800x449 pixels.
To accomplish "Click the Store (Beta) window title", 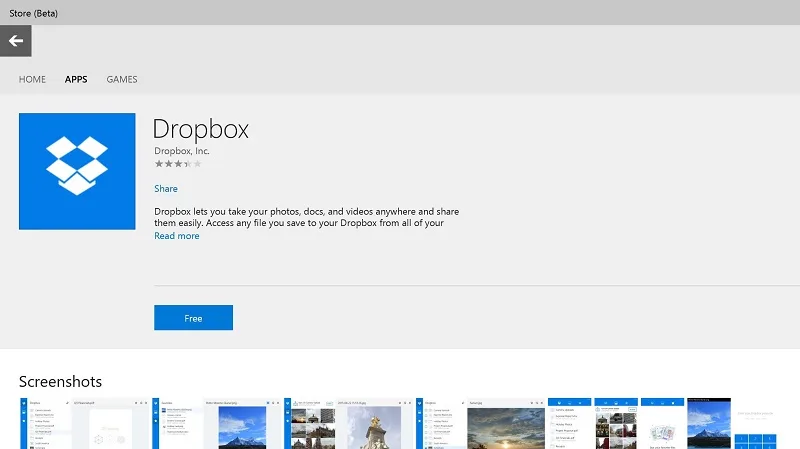I will (34, 14).
